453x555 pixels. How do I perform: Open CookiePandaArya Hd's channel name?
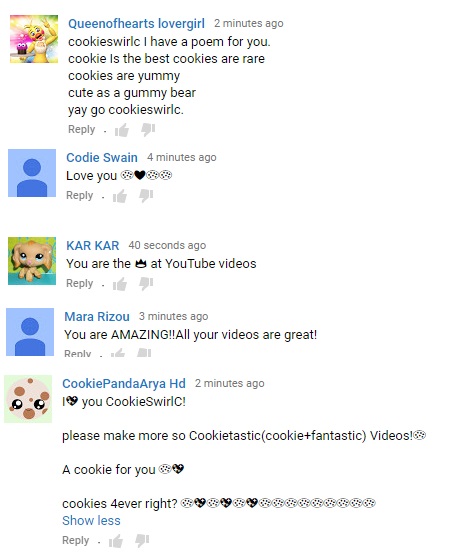tap(124, 383)
